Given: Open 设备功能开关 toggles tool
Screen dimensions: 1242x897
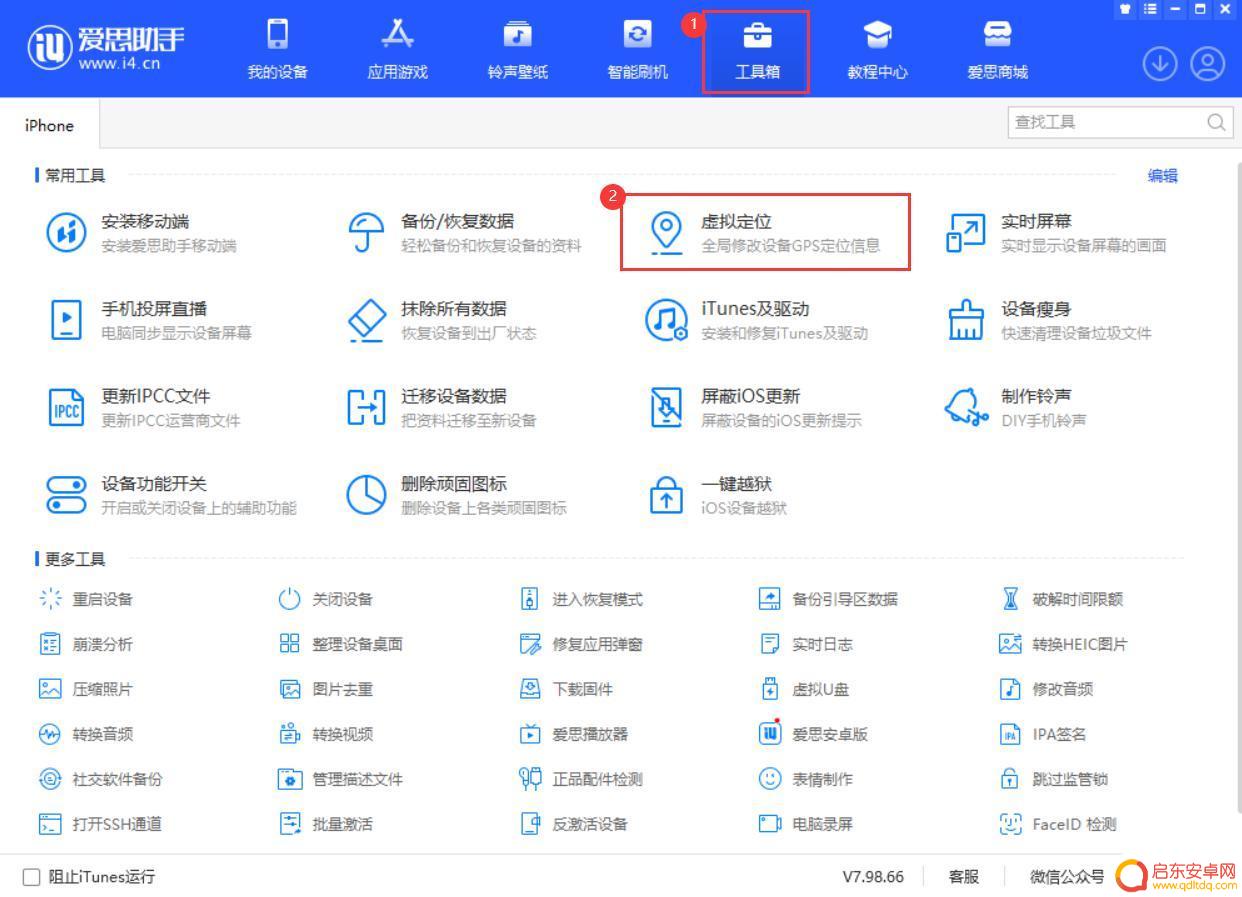Looking at the screenshot, I should click(x=172, y=495).
